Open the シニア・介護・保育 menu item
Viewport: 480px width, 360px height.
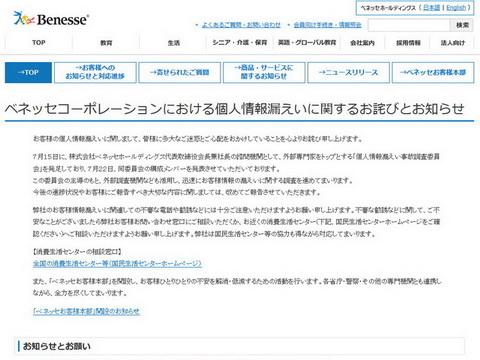click(x=240, y=43)
